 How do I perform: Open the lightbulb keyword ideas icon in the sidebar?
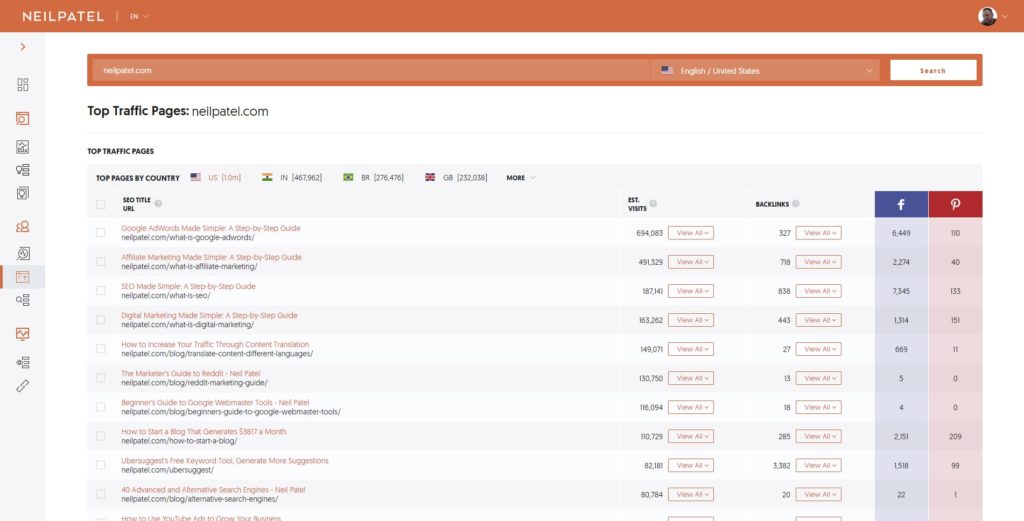pyautogui.click(x=23, y=170)
